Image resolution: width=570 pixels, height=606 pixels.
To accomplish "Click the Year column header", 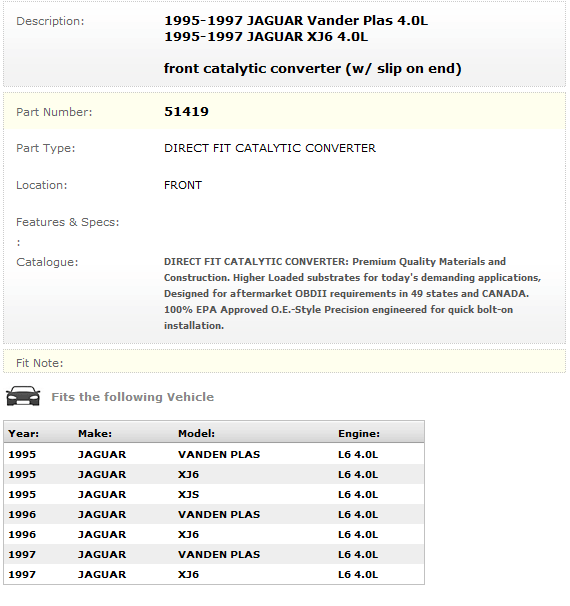I will click(24, 434).
